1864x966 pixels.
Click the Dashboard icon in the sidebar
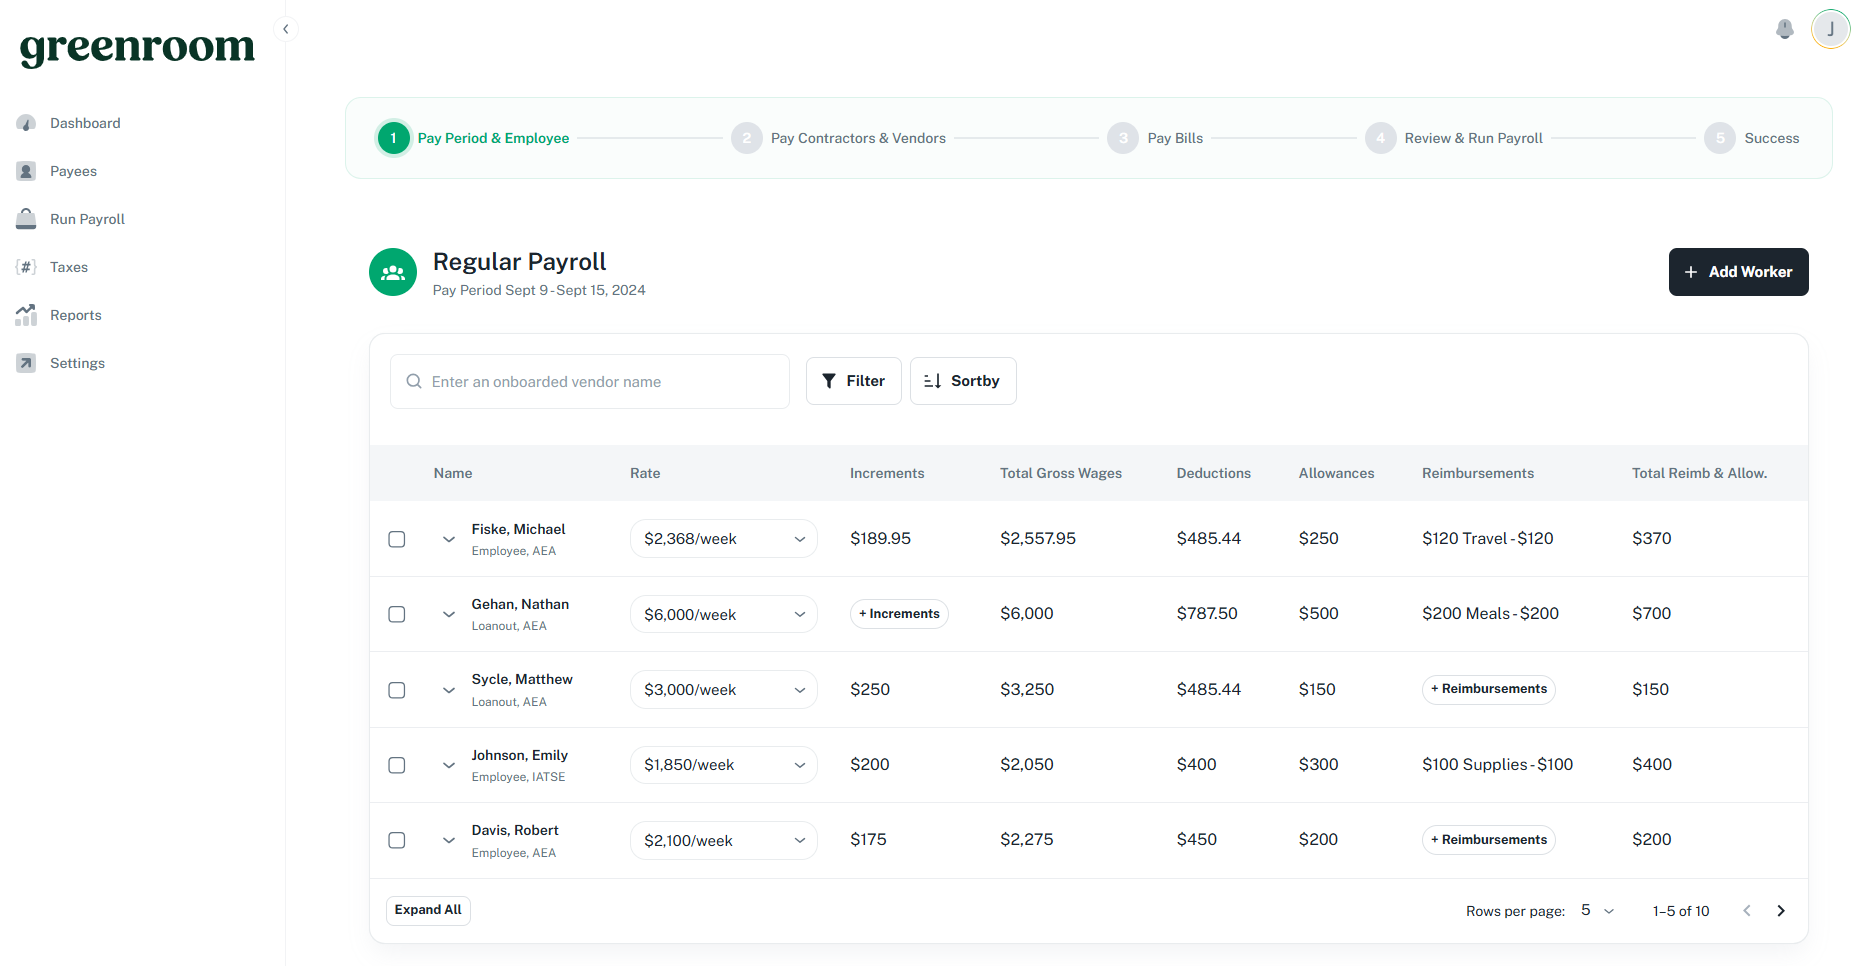click(26, 123)
